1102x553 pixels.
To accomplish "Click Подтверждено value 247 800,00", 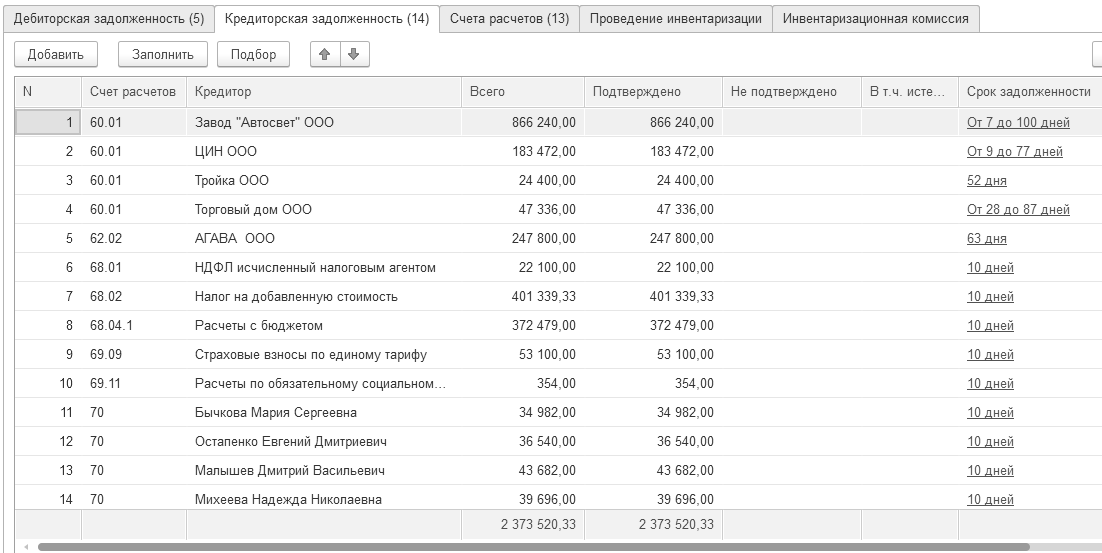I will pos(653,238).
